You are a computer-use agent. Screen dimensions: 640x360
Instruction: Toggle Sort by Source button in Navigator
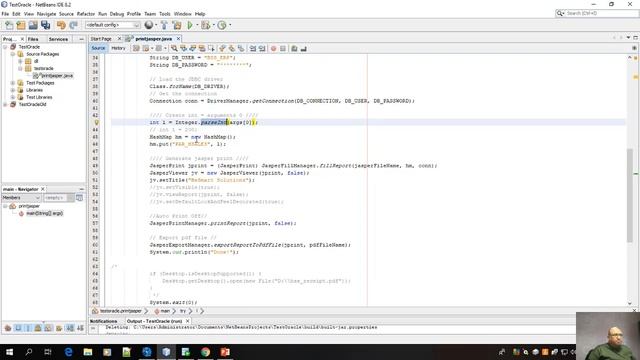80,328
